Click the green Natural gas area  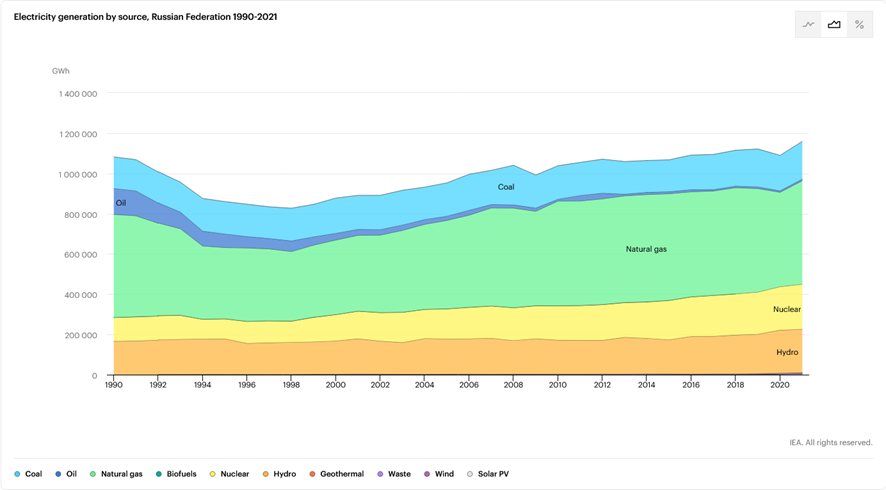tap(645, 249)
